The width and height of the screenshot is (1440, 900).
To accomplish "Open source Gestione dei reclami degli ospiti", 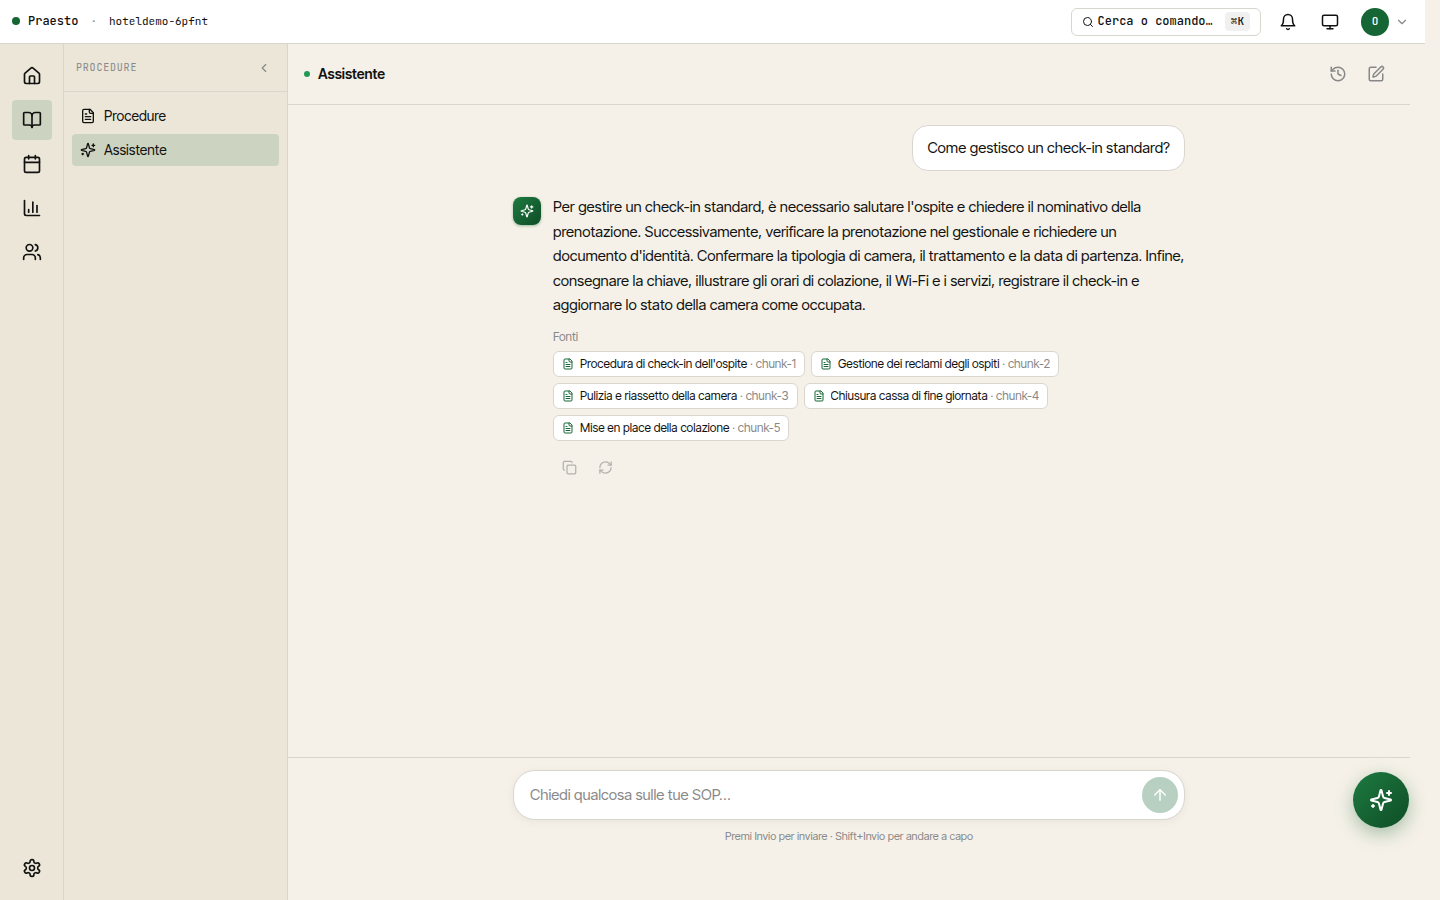I will (935, 364).
